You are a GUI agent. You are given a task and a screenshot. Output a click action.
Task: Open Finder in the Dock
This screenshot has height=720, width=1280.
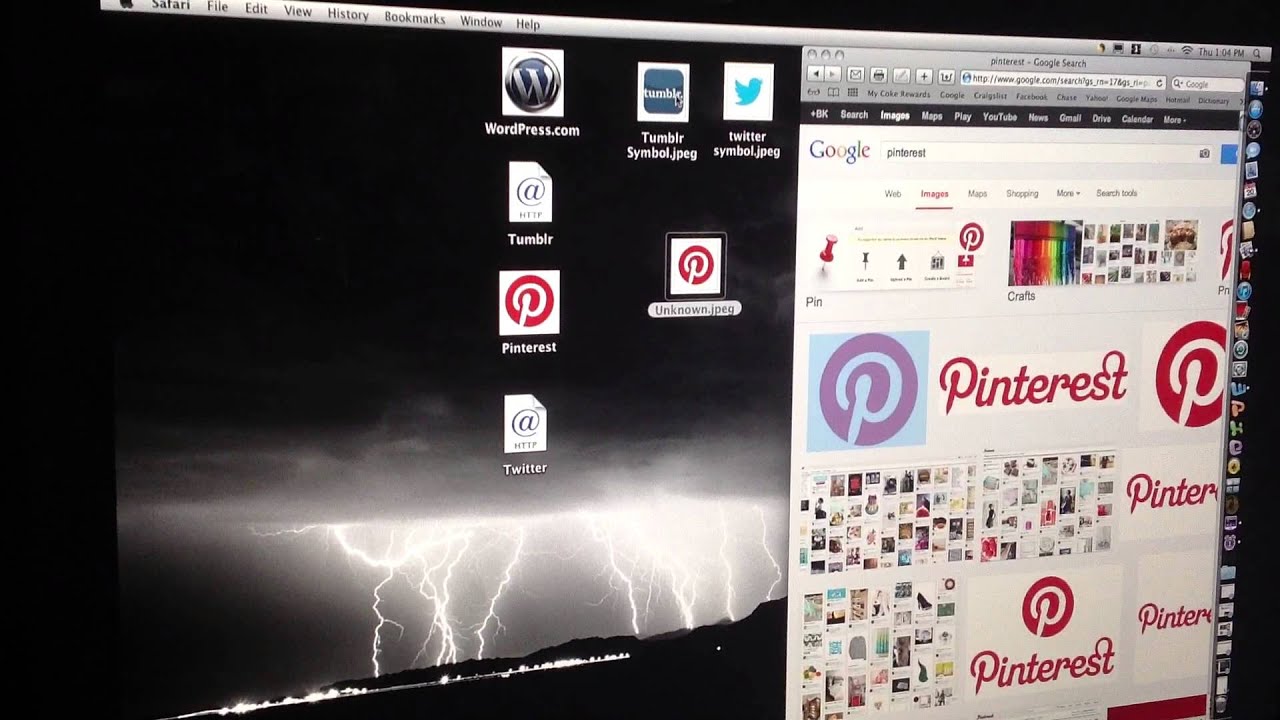[x=1256, y=89]
